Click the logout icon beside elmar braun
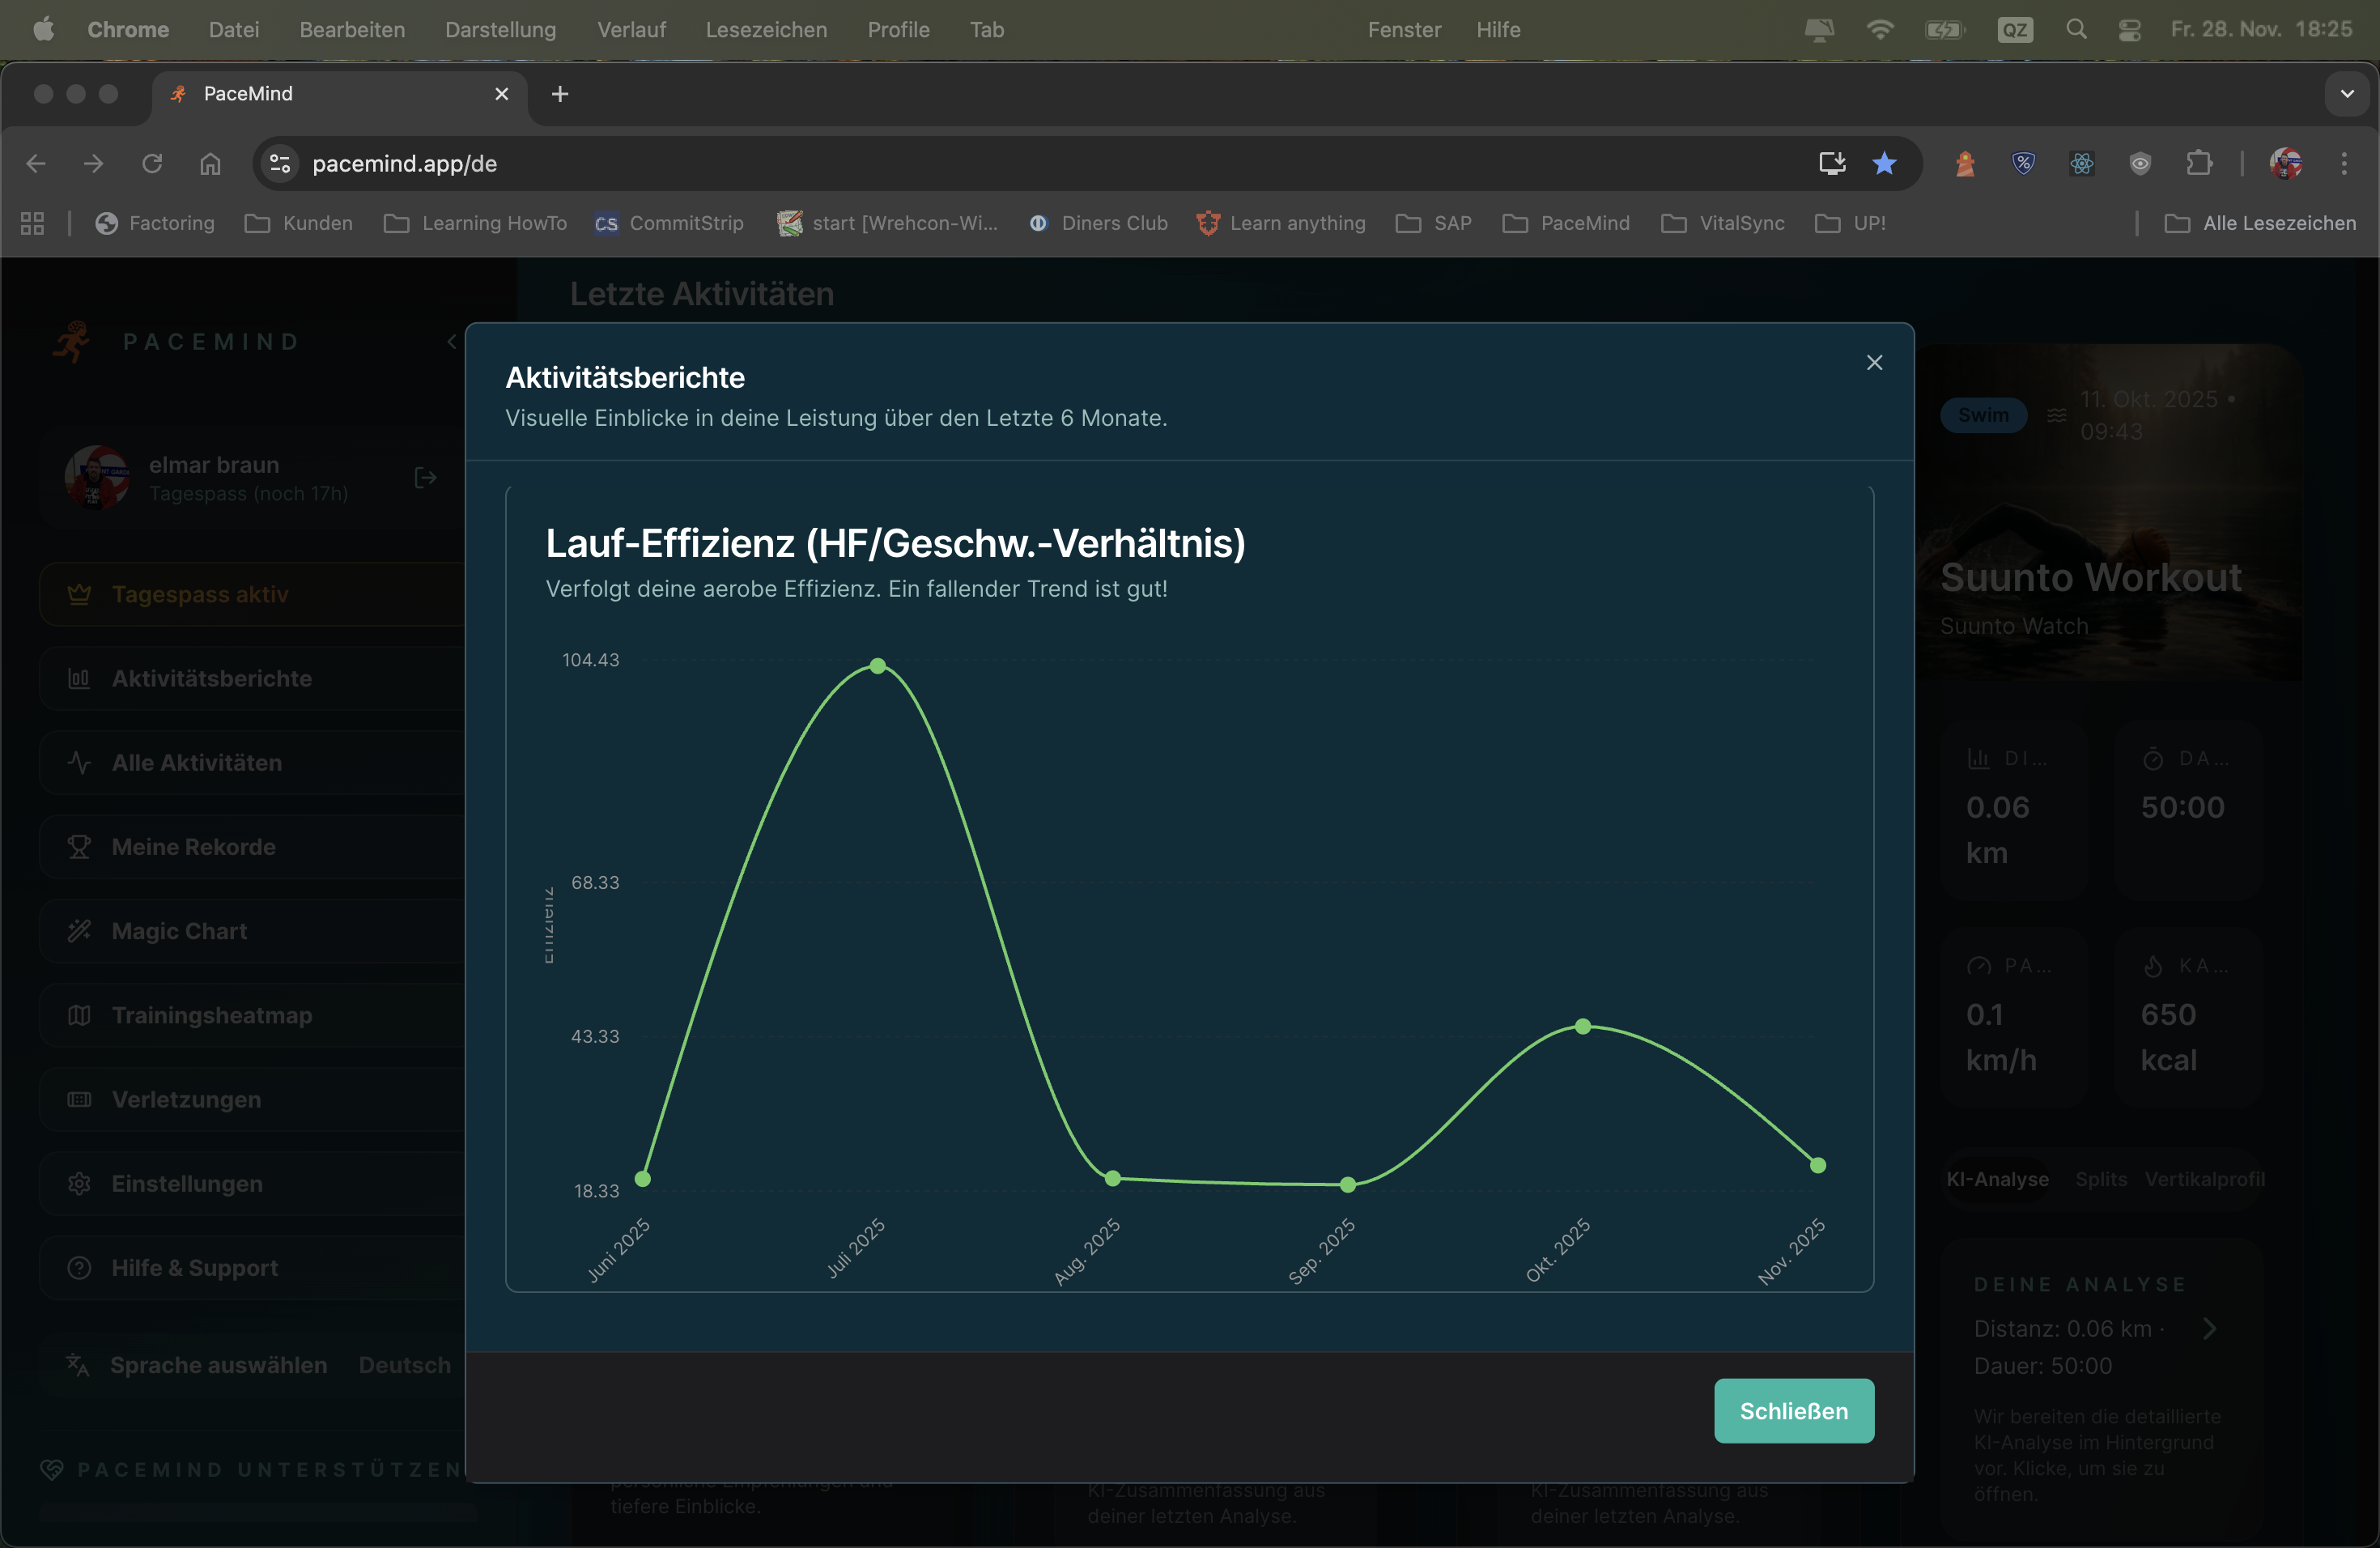The image size is (2380, 1548). (x=425, y=478)
